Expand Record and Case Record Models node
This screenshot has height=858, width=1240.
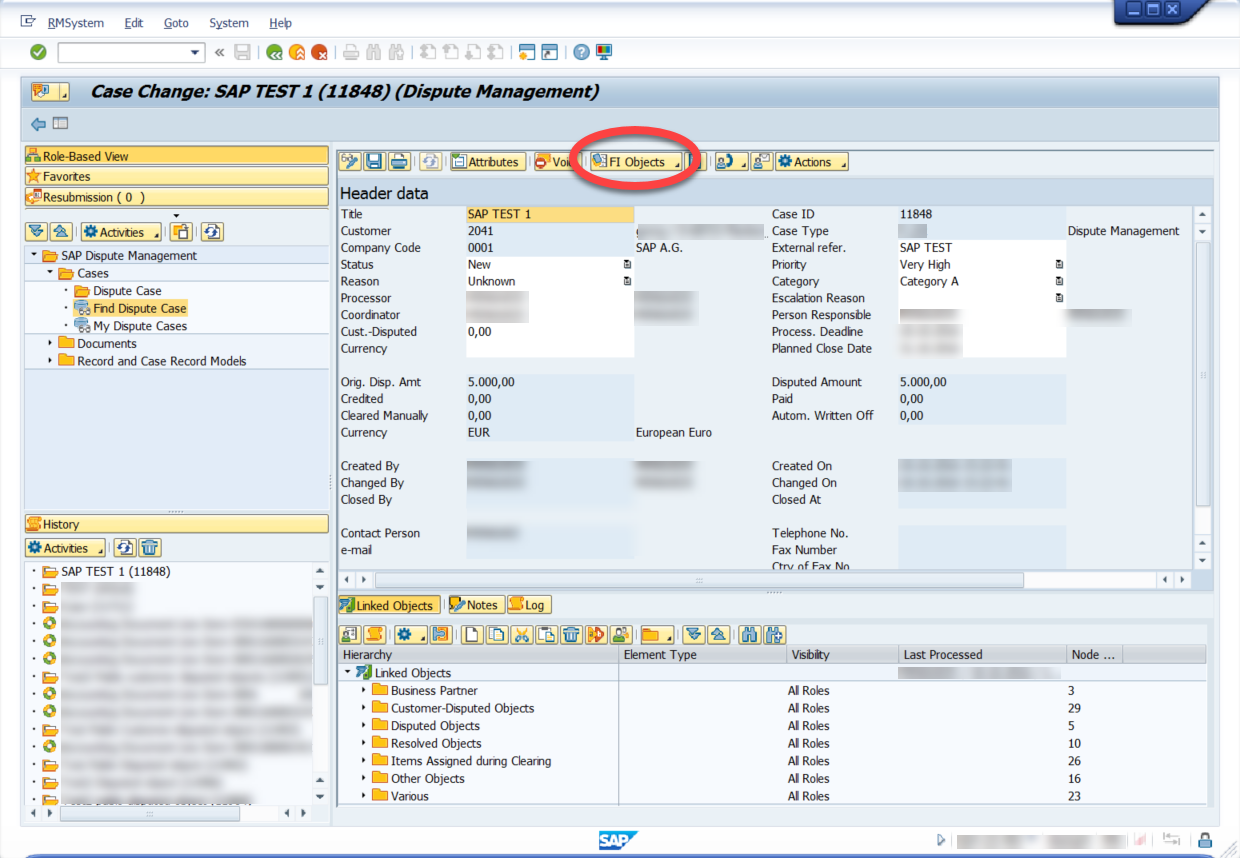[x=50, y=361]
